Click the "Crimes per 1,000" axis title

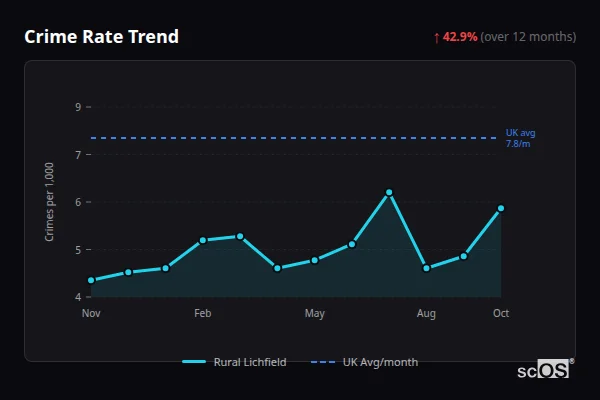pyautogui.click(x=49, y=202)
